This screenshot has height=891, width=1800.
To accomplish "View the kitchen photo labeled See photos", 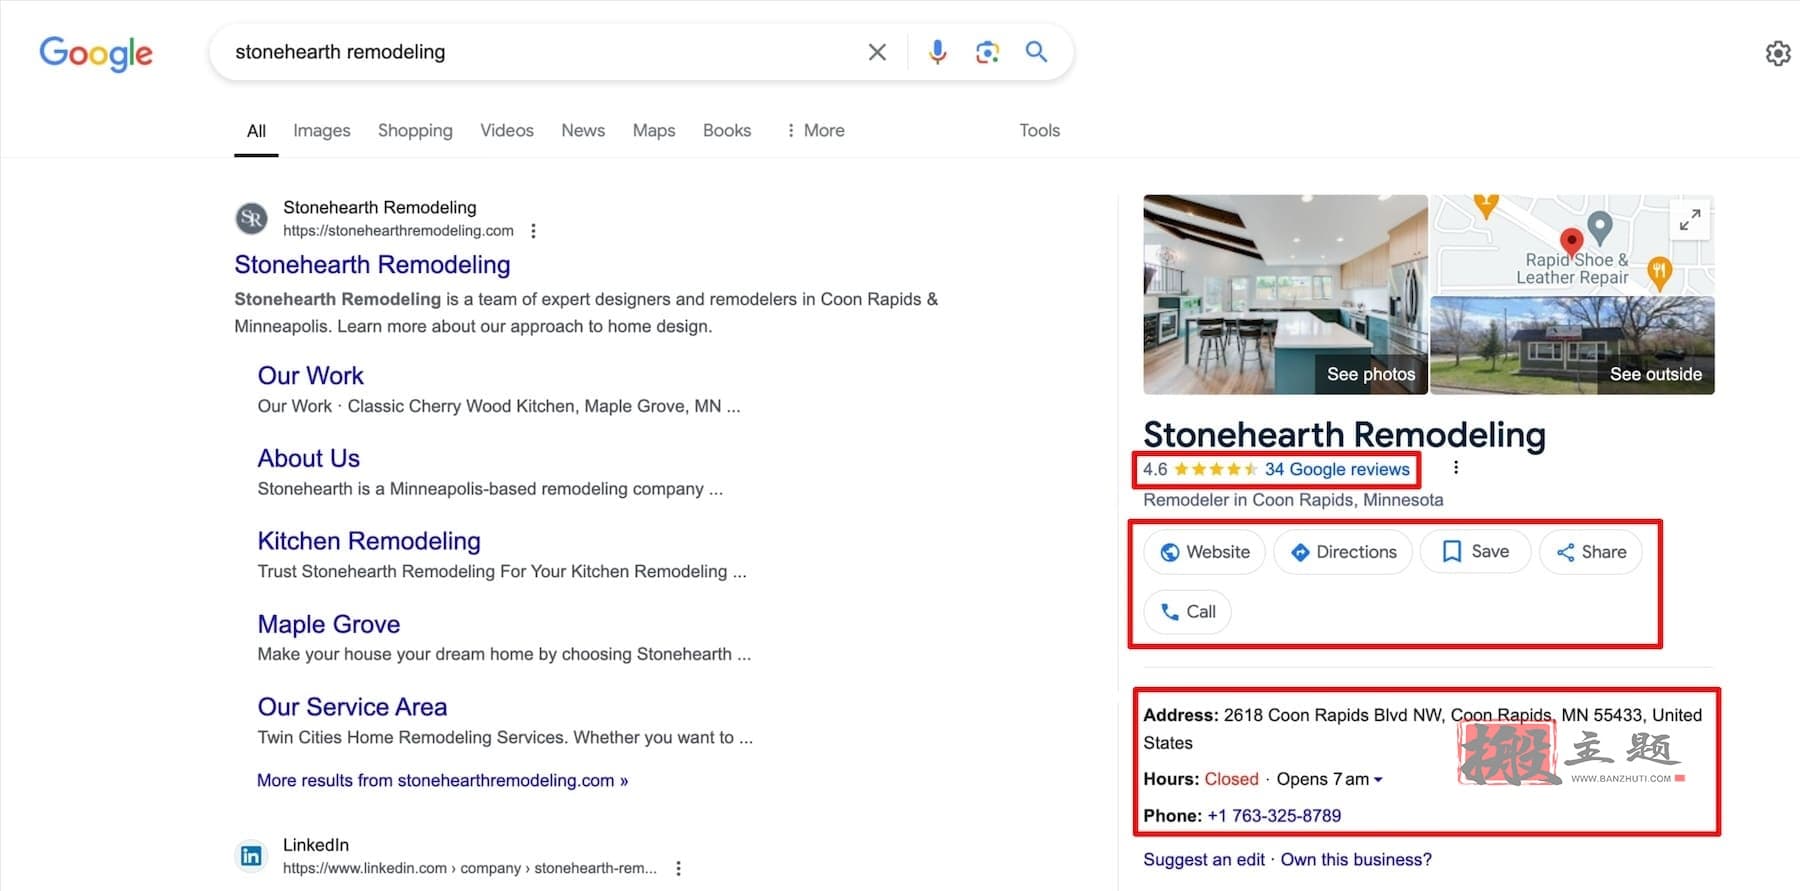I will [1286, 295].
